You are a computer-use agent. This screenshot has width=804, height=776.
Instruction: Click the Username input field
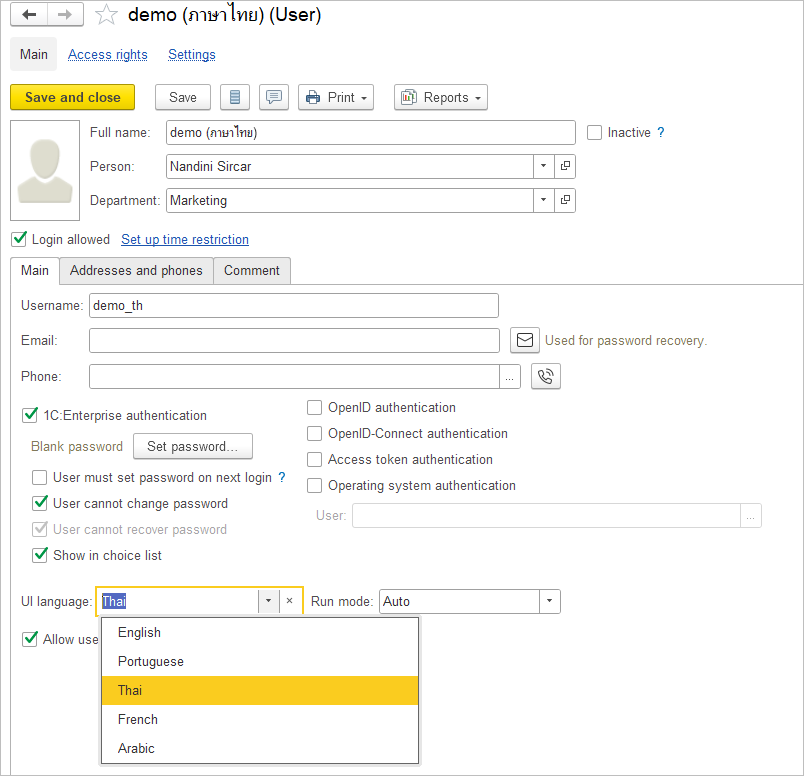[x=293, y=306]
